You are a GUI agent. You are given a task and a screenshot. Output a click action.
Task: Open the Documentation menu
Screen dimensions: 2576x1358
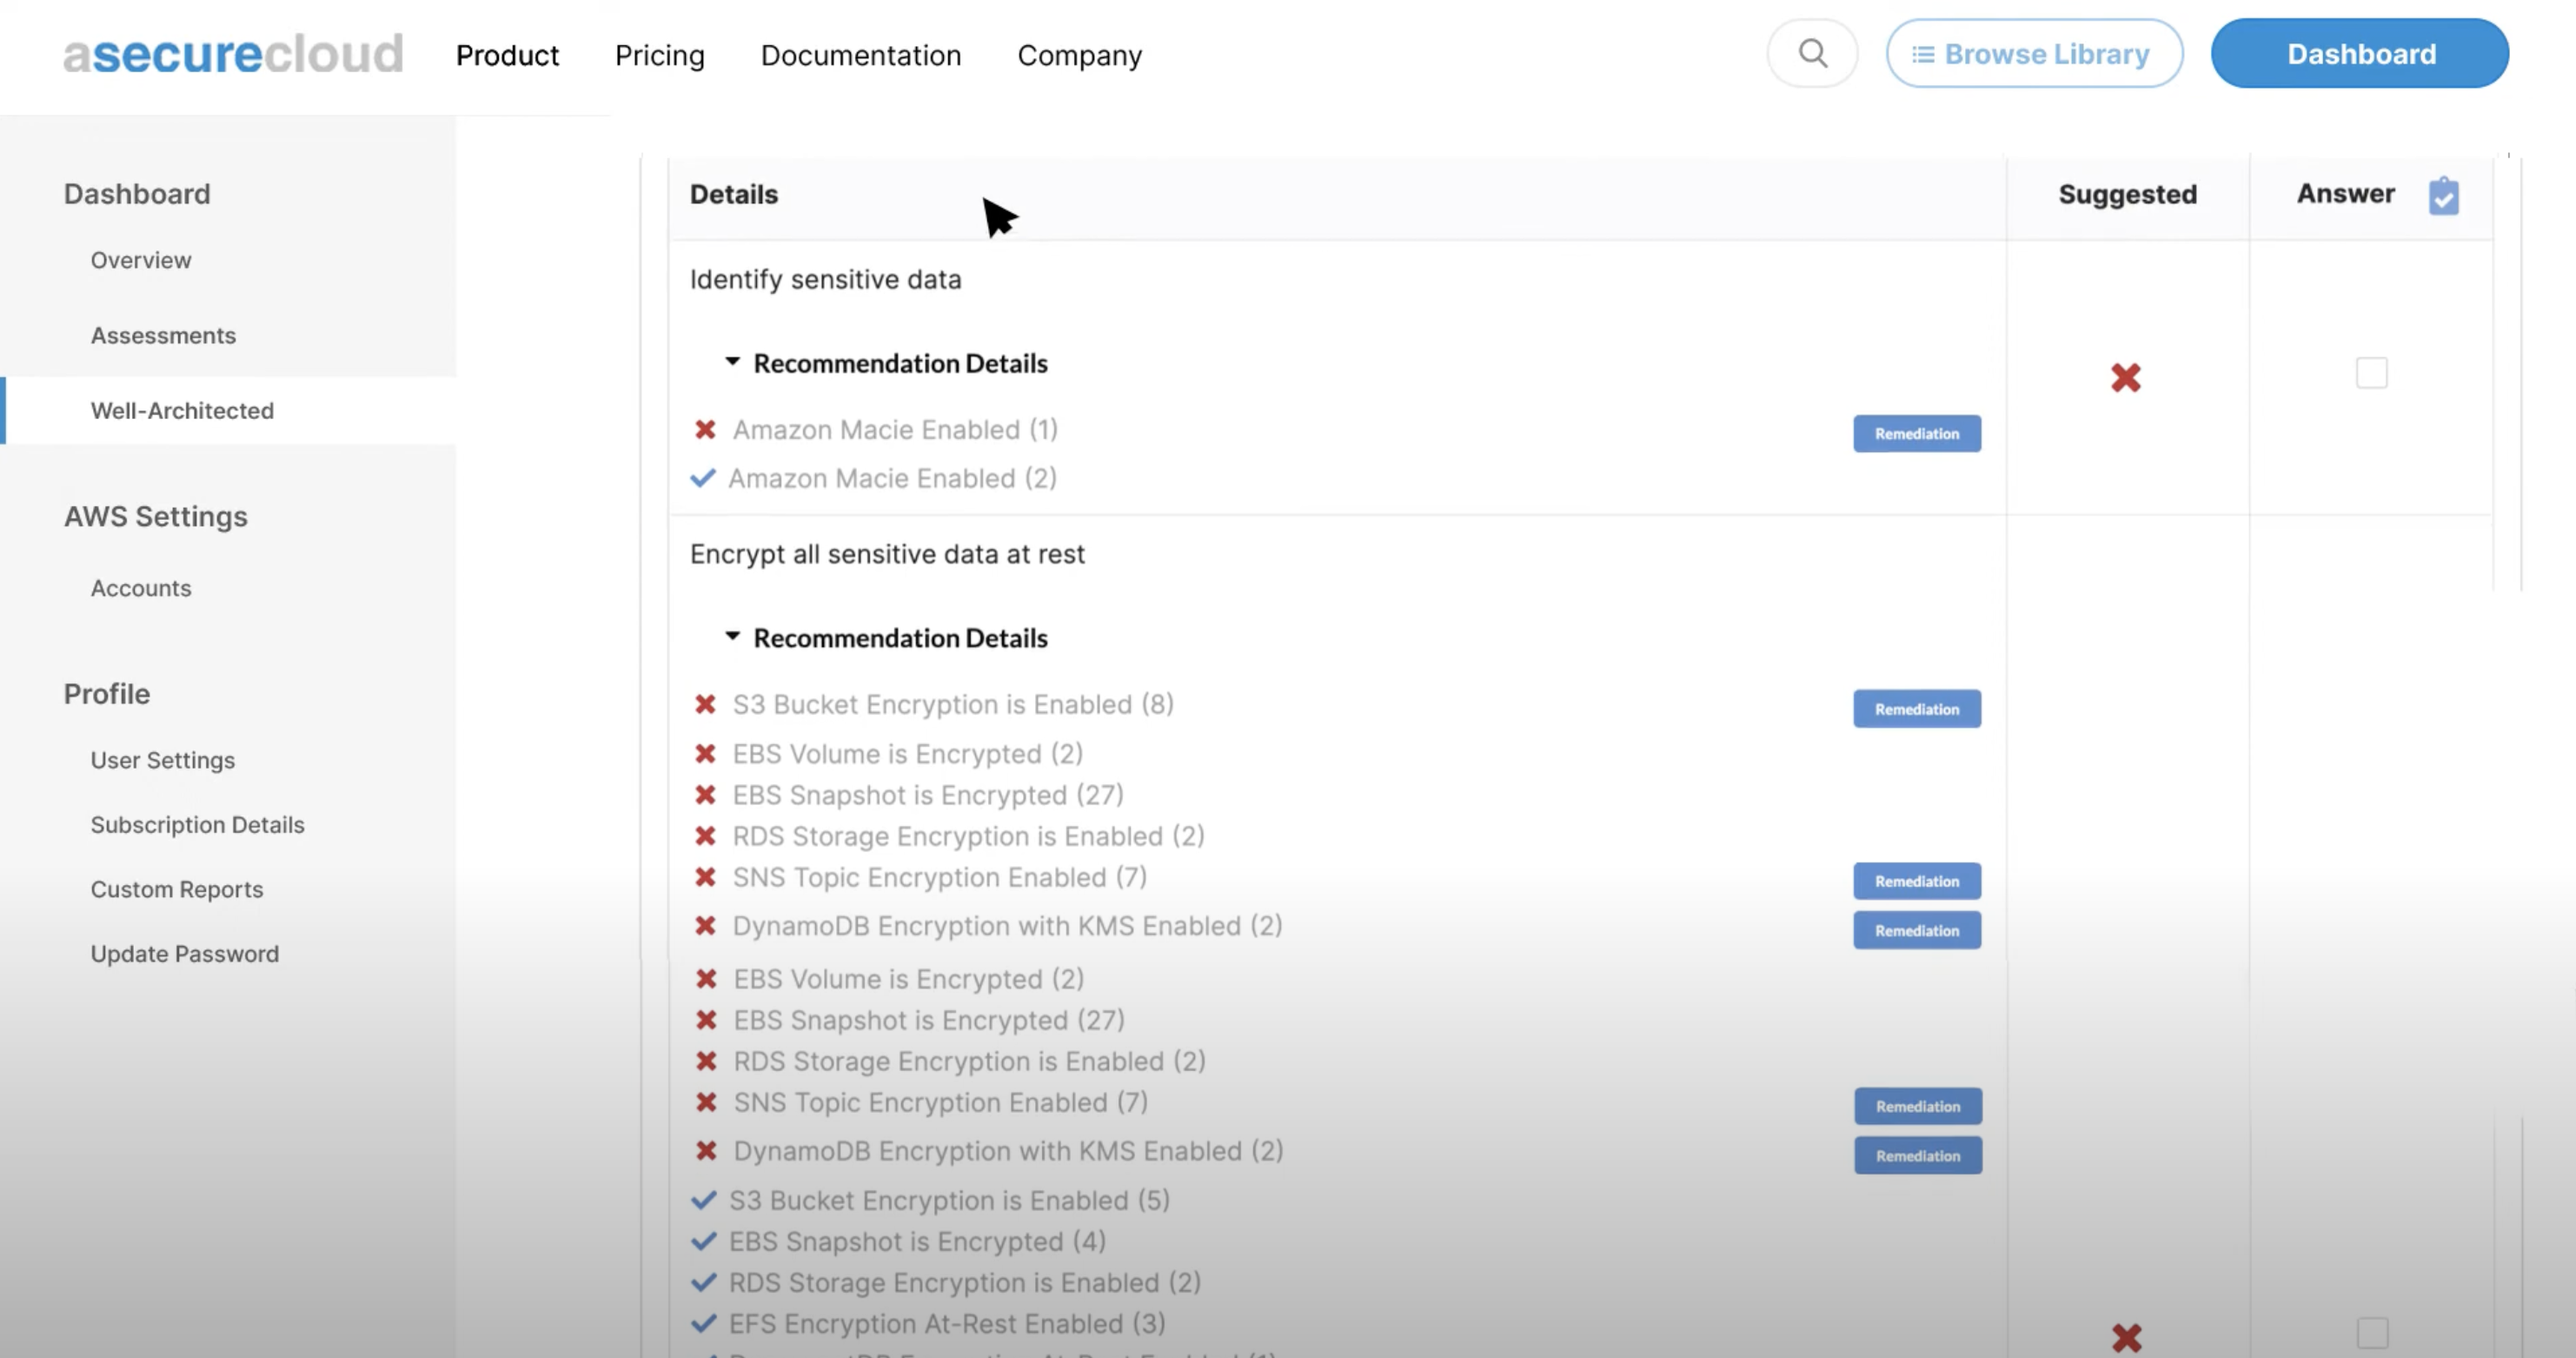[860, 55]
